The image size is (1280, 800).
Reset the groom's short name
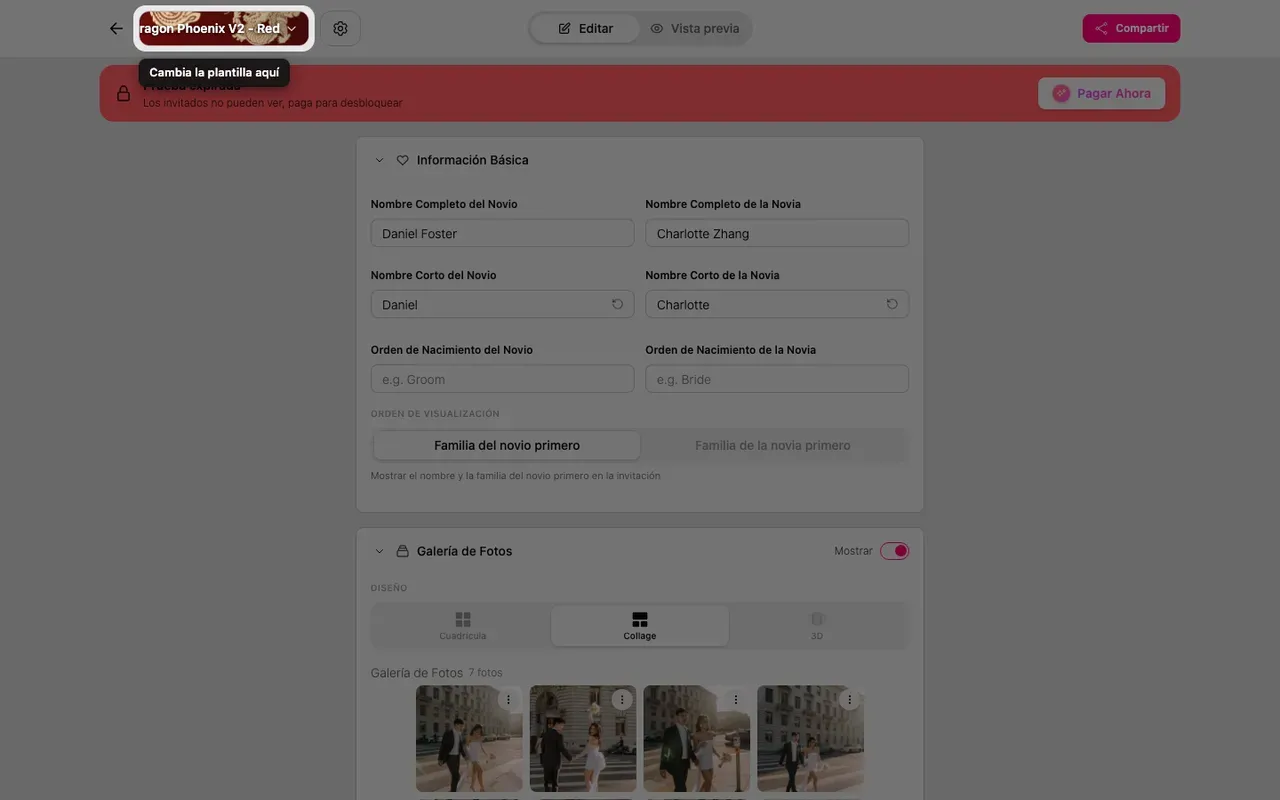pyautogui.click(x=617, y=304)
